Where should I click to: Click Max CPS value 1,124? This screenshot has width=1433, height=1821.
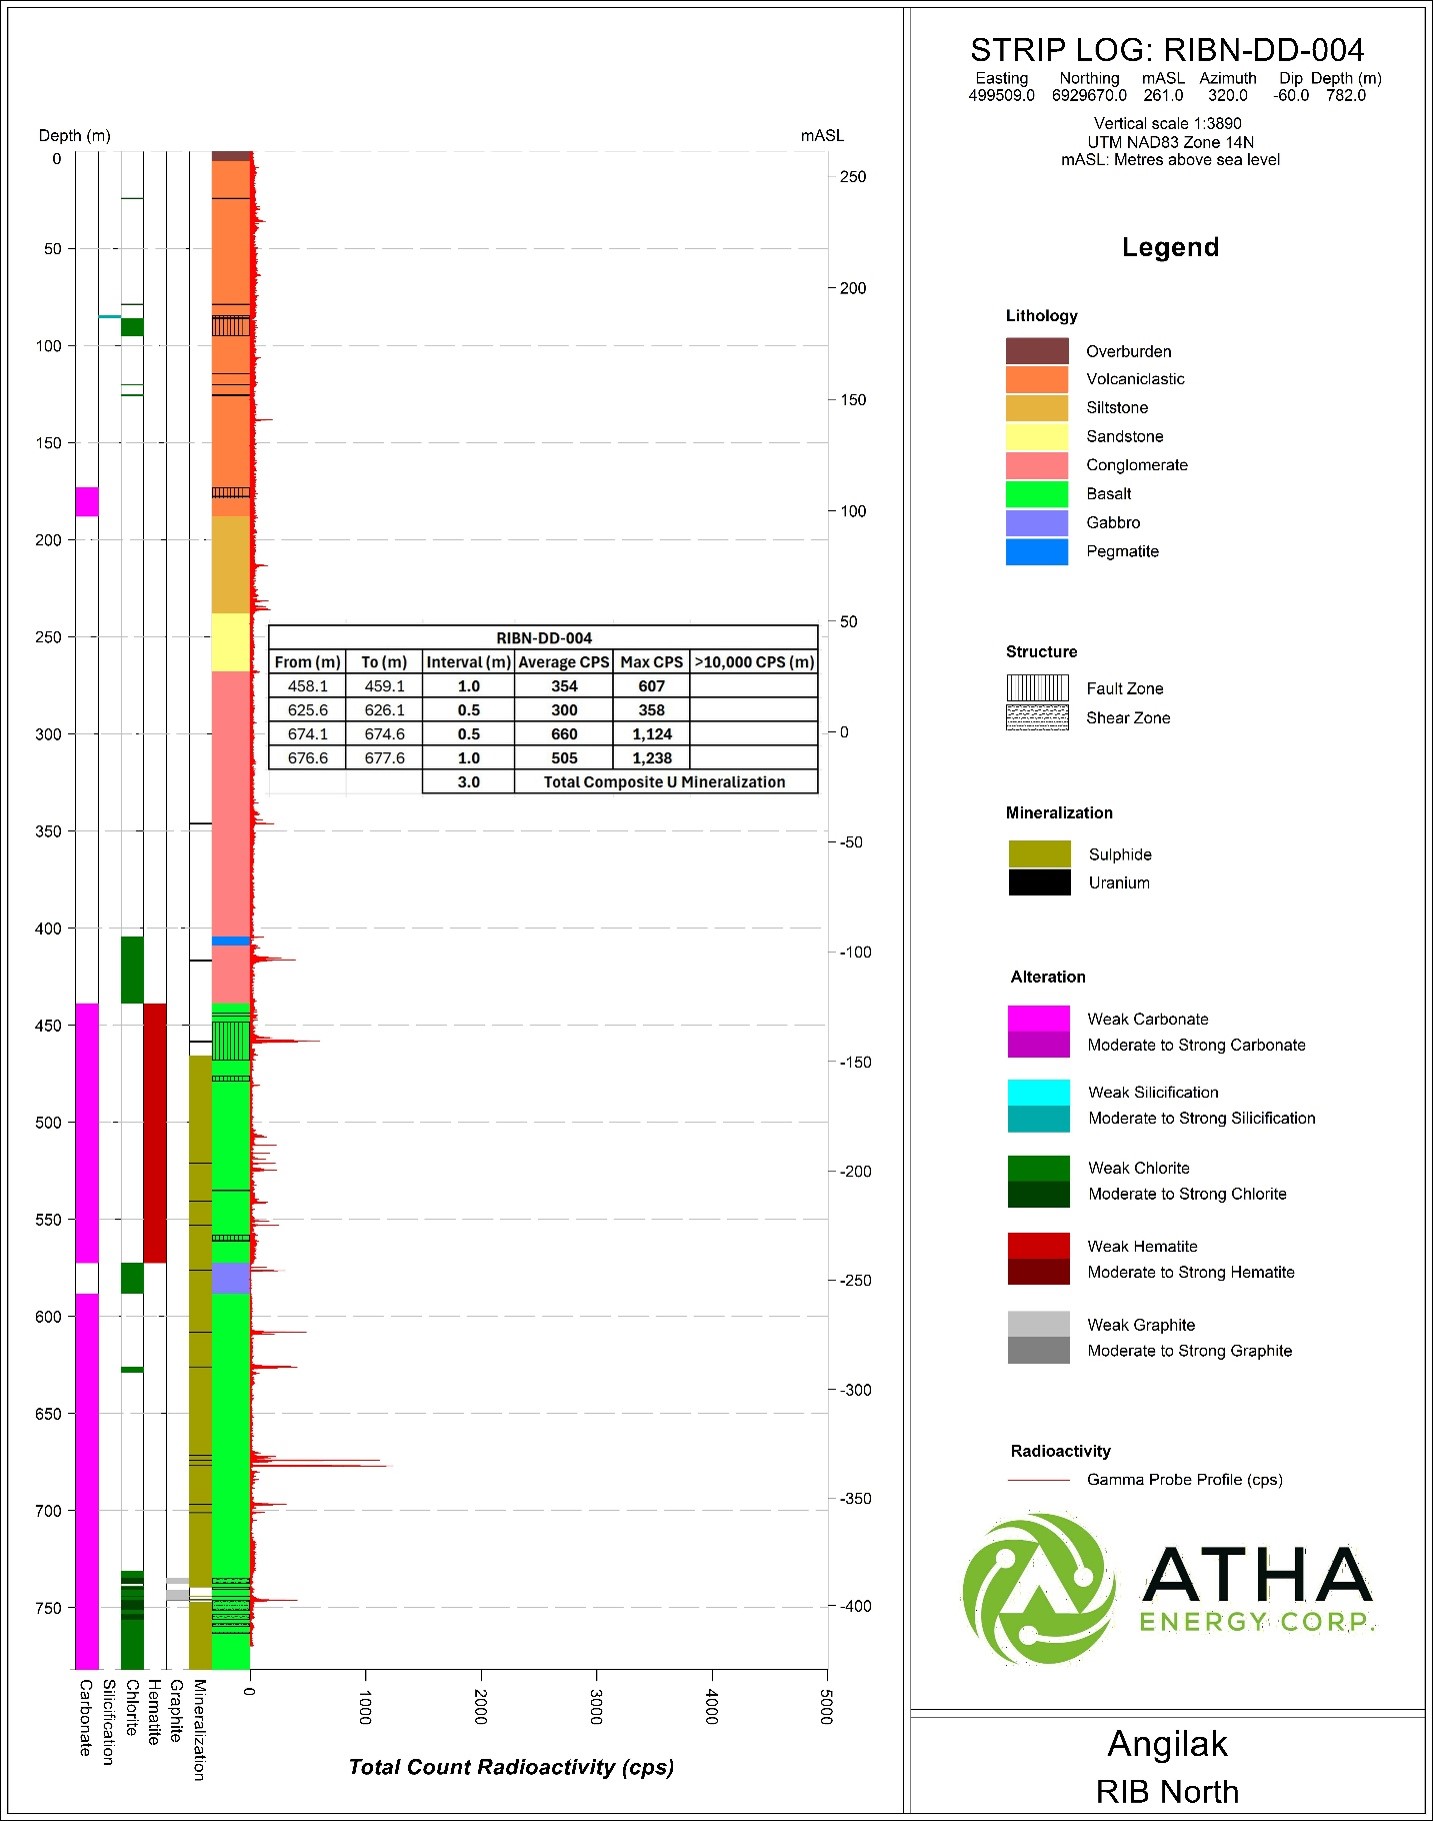pos(652,734)
